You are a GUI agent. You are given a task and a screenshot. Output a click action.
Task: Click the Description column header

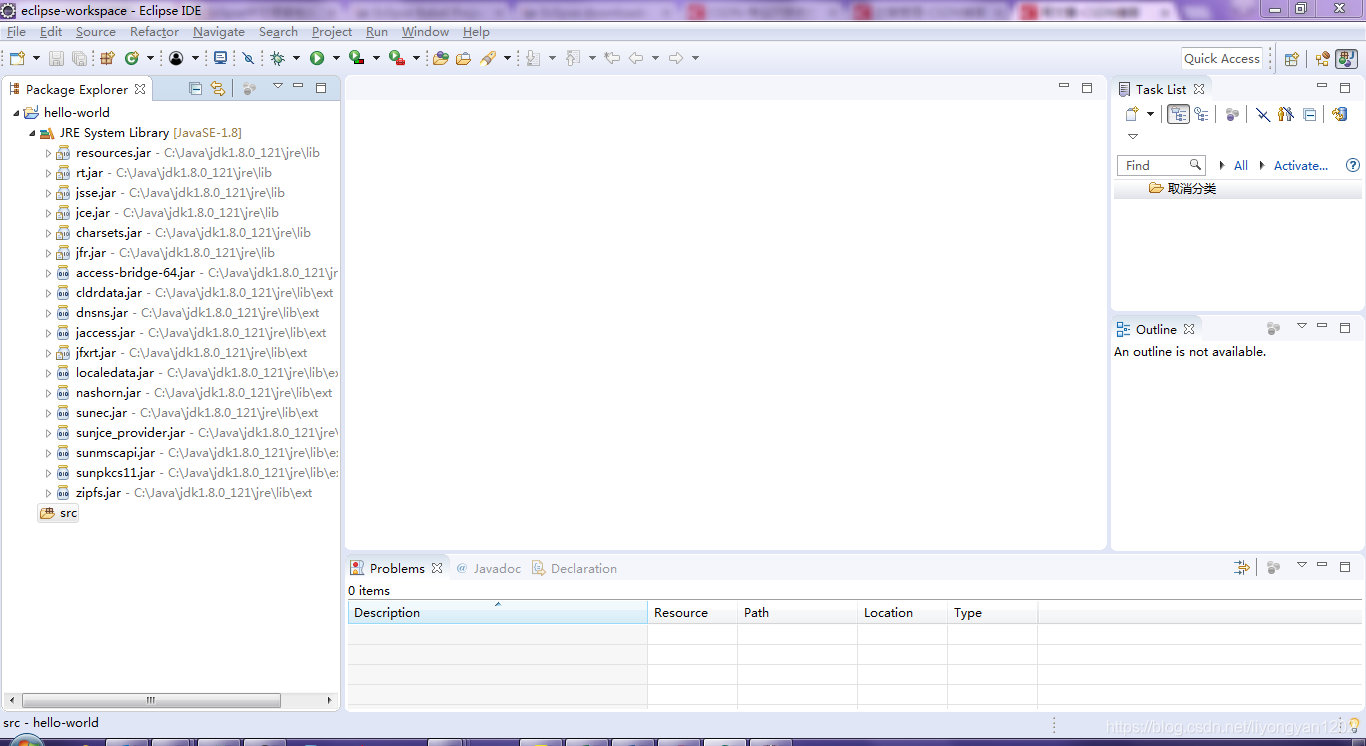click(x=497, y=612)
